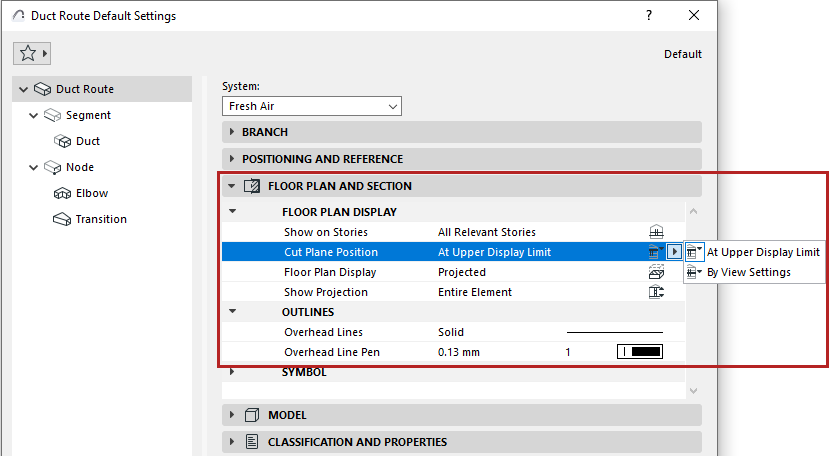Select the Transition tree item
This screenshot has height=456, width=829.
click(x=101, y=219)
